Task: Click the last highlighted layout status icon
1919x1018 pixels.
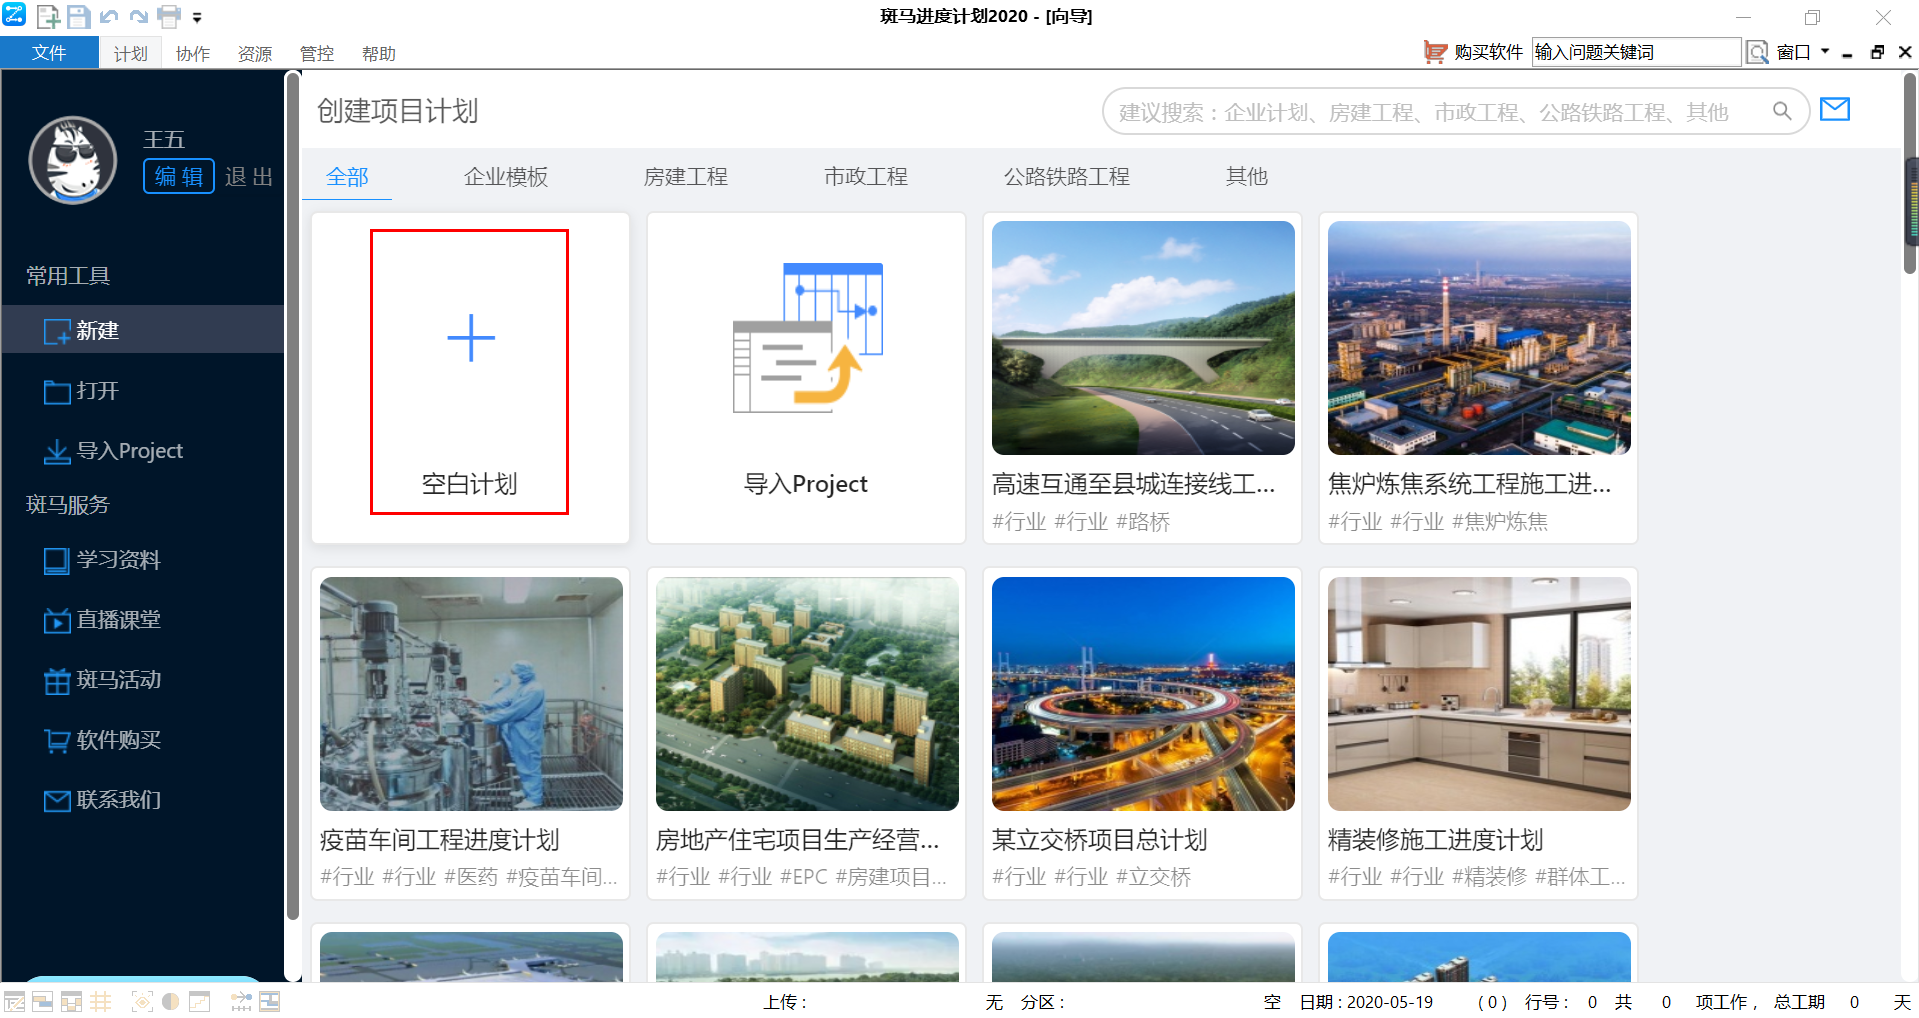Action: tap(270, 1002)
